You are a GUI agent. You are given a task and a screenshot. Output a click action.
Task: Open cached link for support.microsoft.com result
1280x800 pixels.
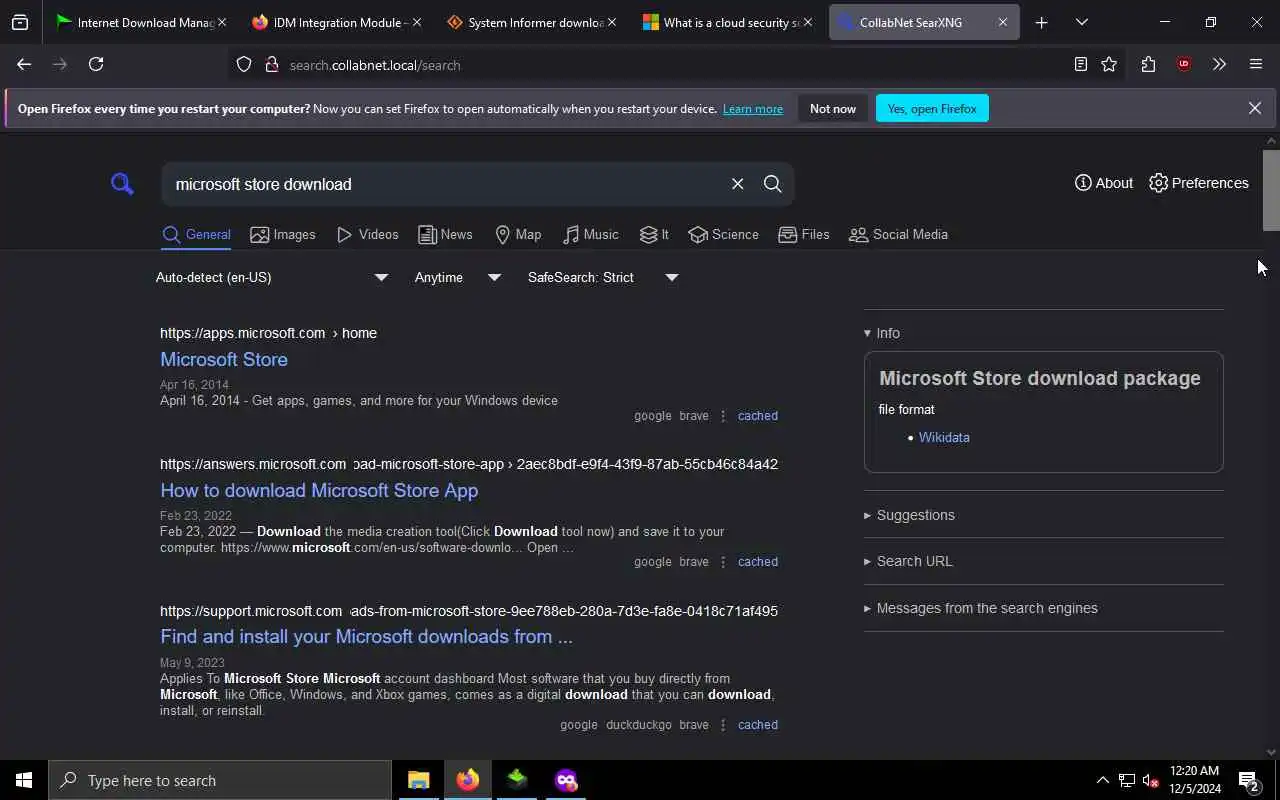[x=758, y=725]
